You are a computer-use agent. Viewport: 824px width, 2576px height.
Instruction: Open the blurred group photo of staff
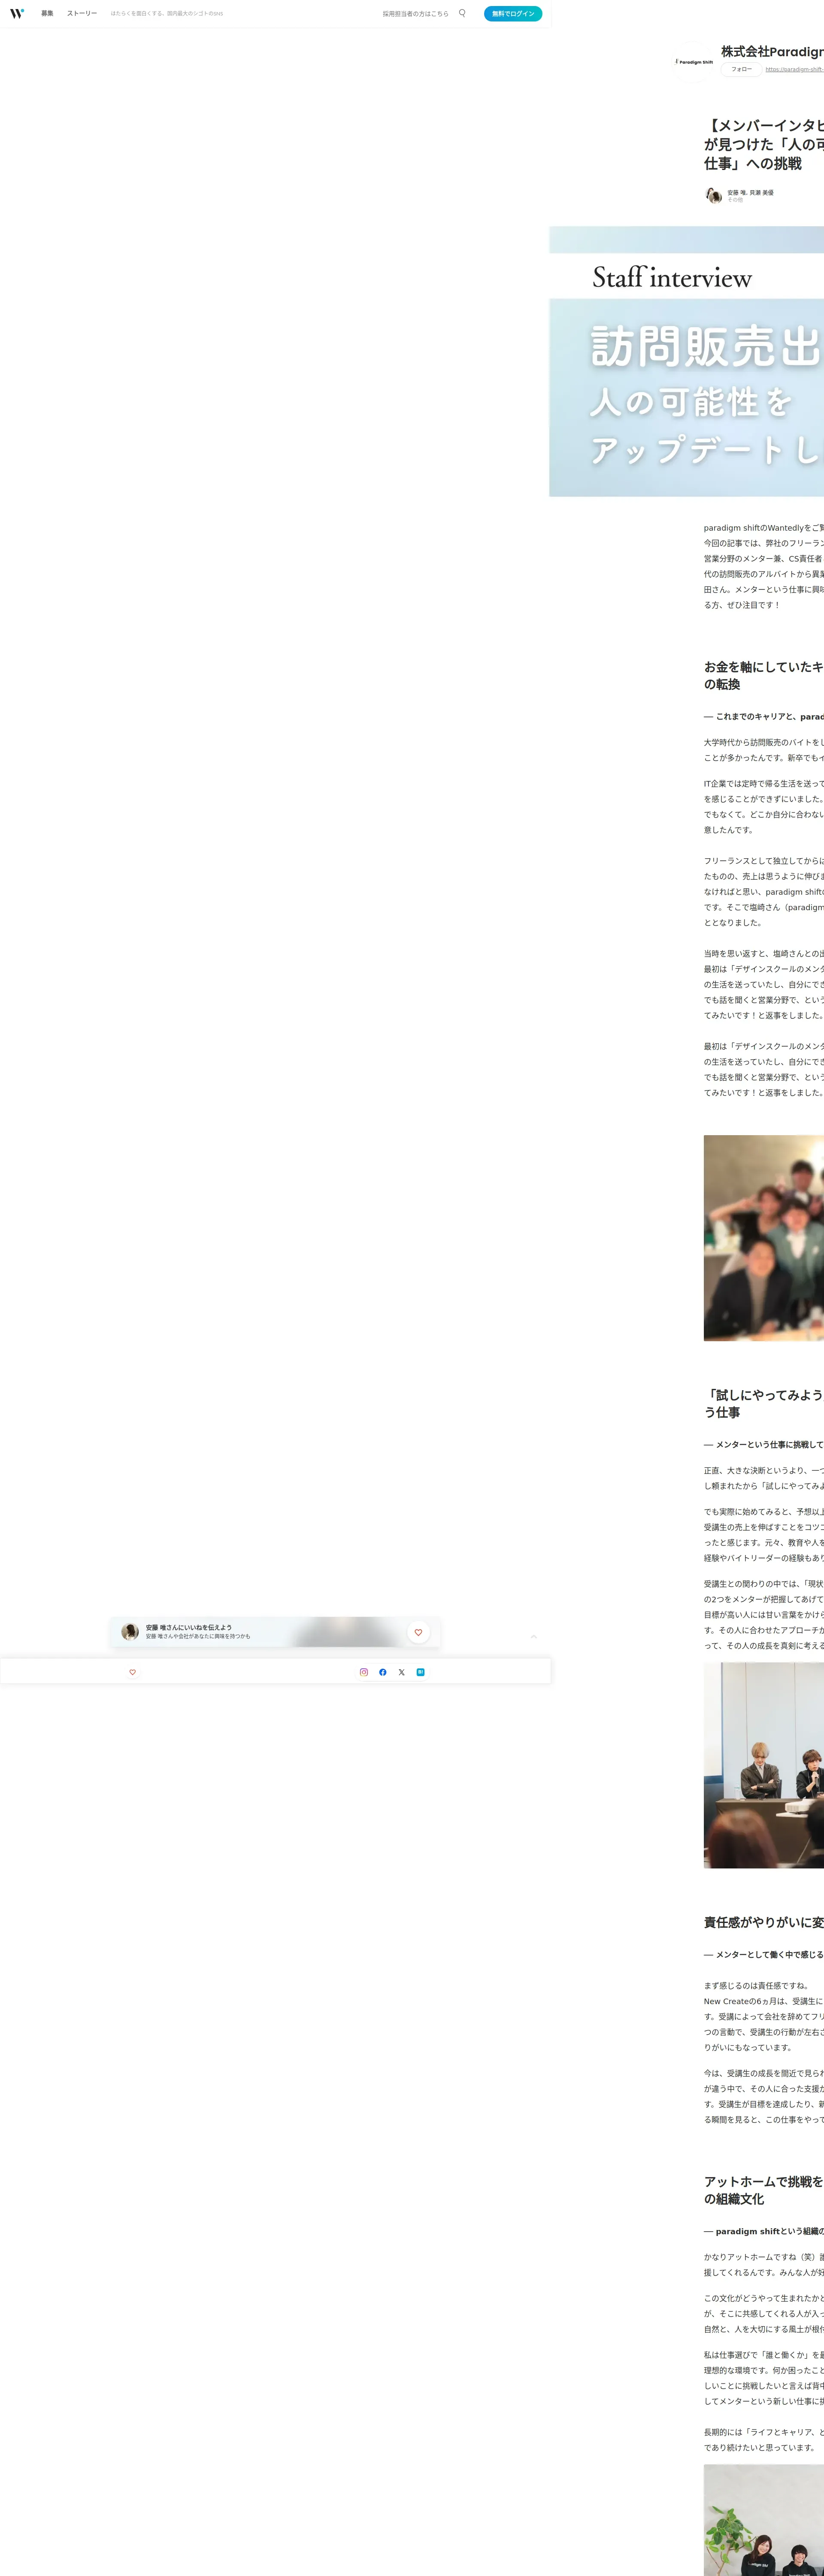764,1238
